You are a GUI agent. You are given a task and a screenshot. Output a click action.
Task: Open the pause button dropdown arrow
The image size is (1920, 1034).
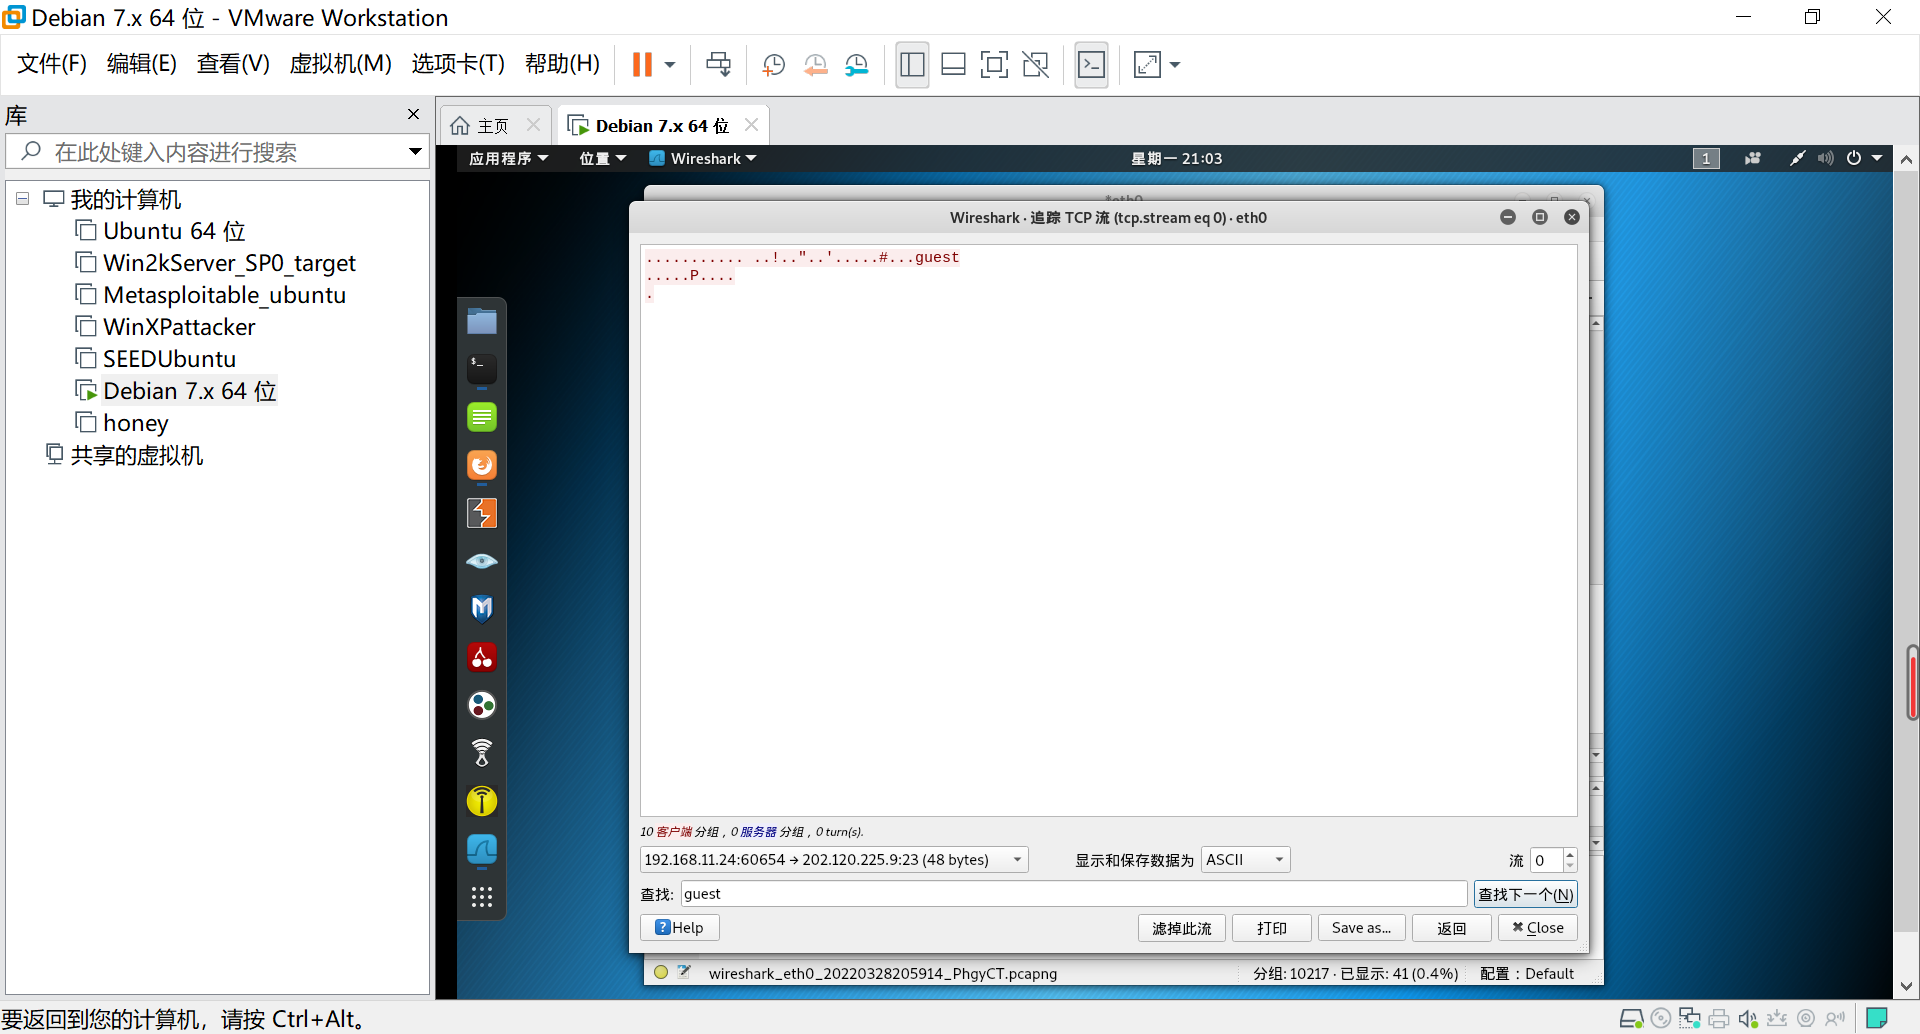[670, 65]
